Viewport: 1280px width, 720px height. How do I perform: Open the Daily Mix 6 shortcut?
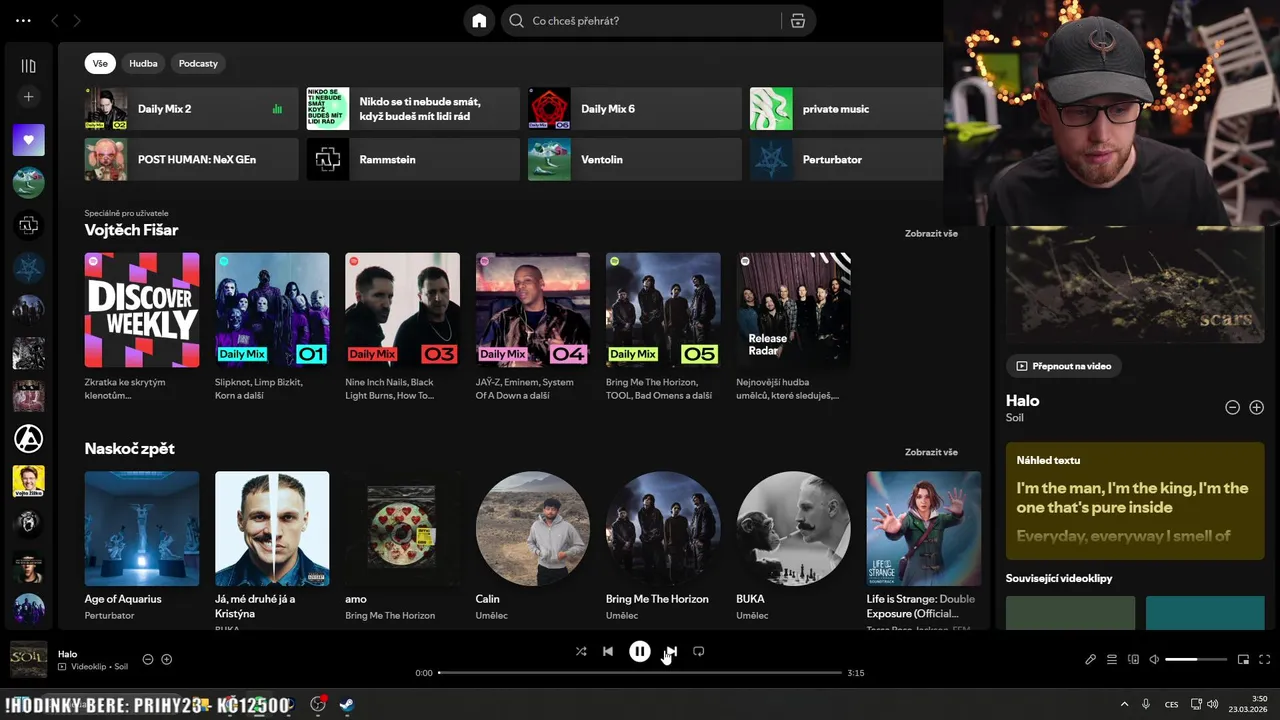(634, 109)
